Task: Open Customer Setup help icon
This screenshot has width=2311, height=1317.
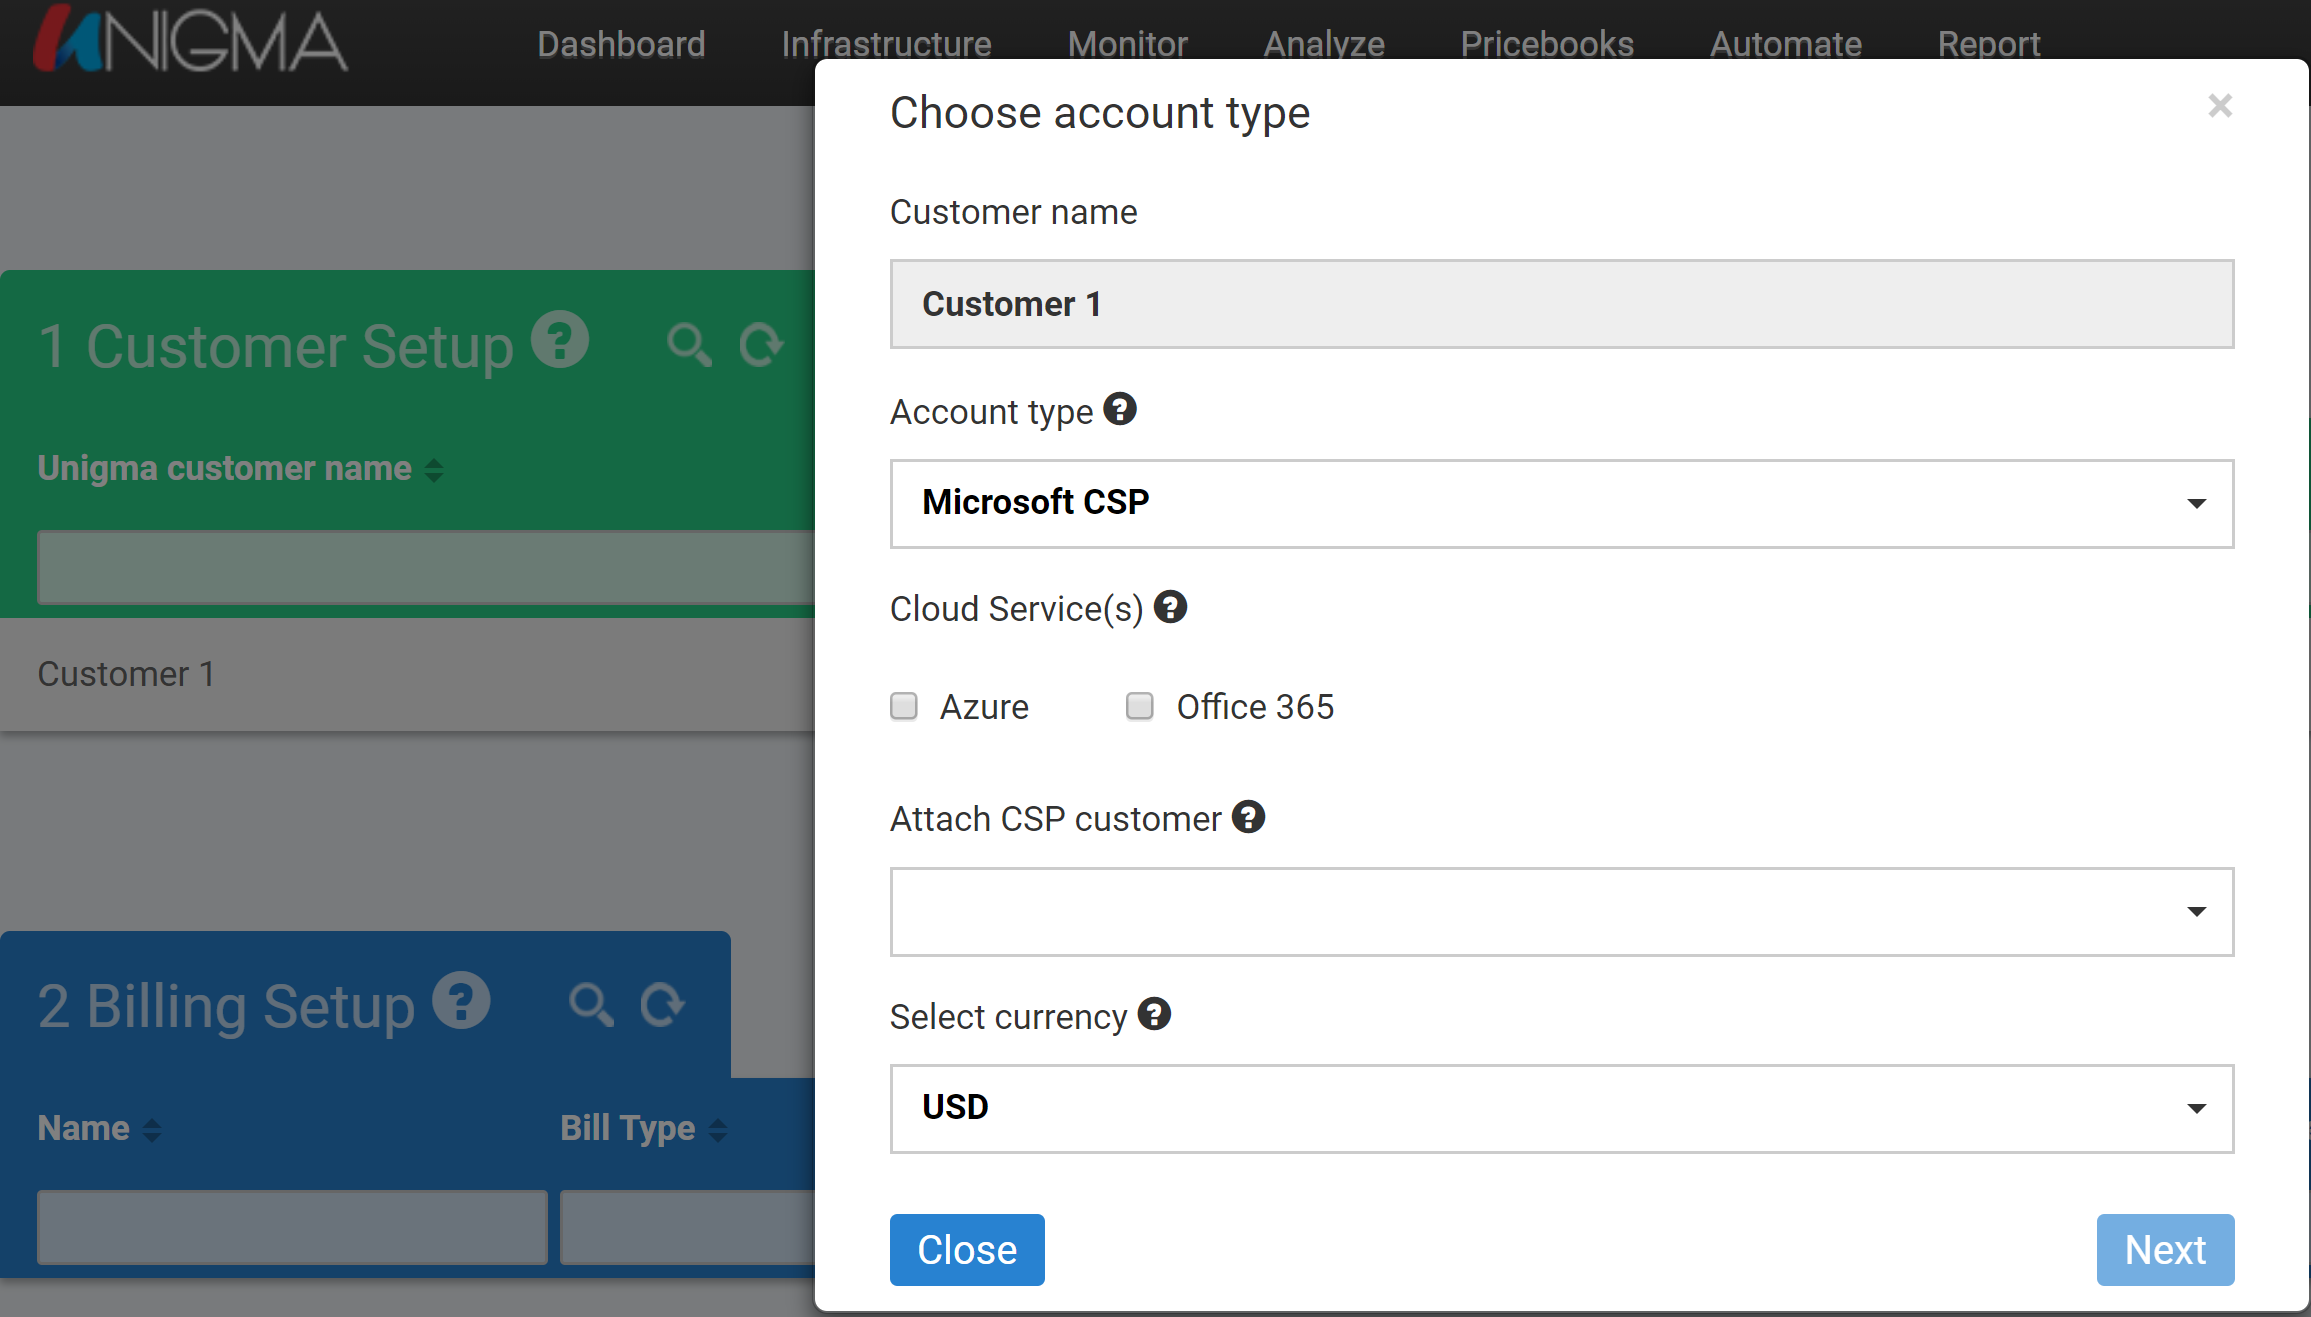Action: click(560, 341)
